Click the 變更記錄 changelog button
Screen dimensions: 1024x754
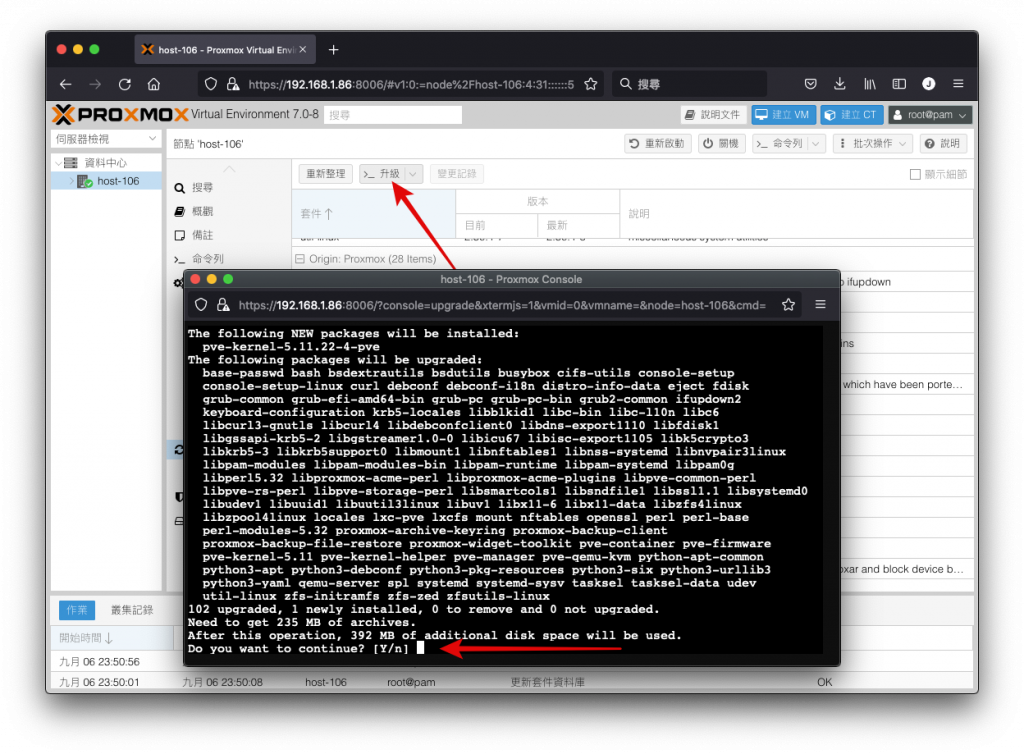[x=456, y=174]
